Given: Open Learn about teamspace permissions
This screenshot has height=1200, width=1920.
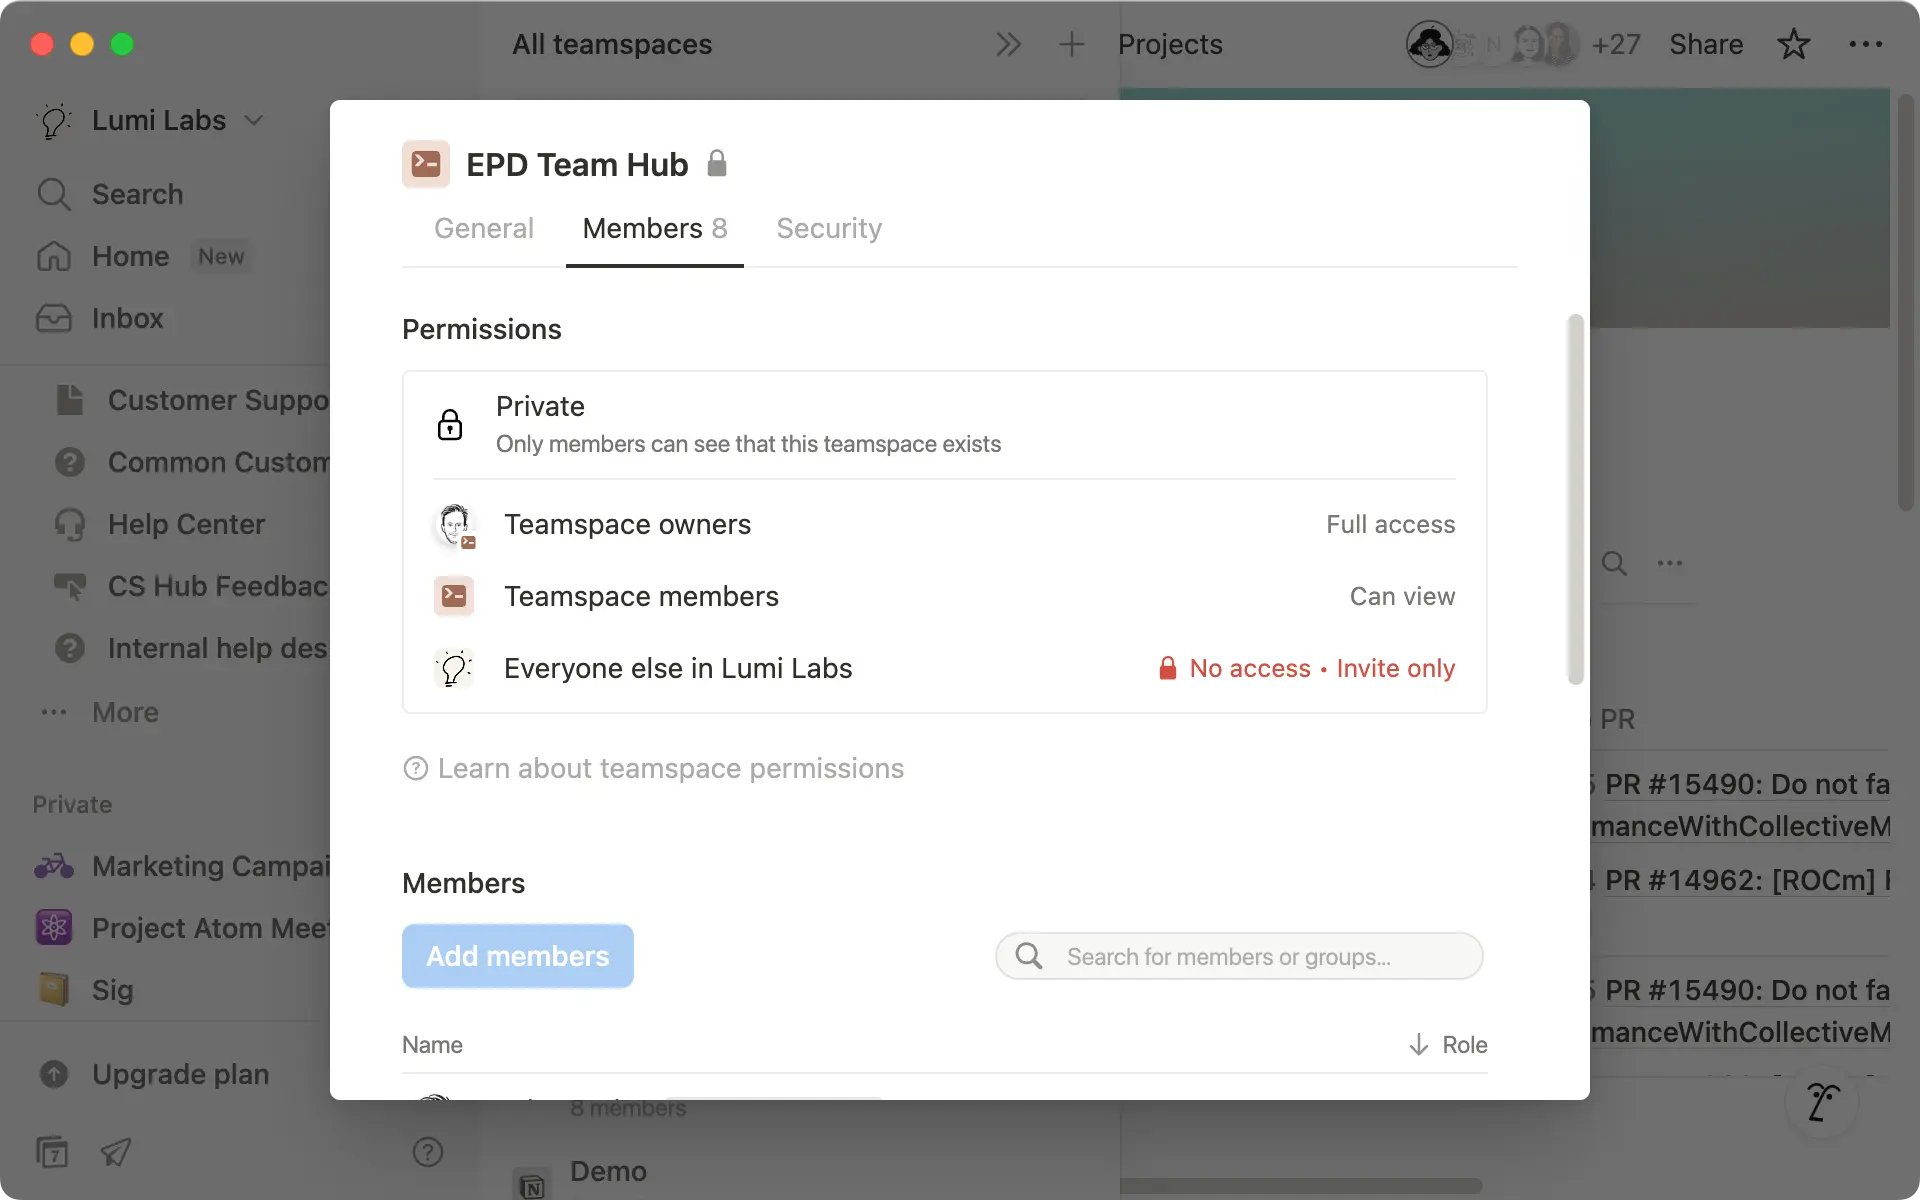Looking at the screenshot, I should click(670, 768).
